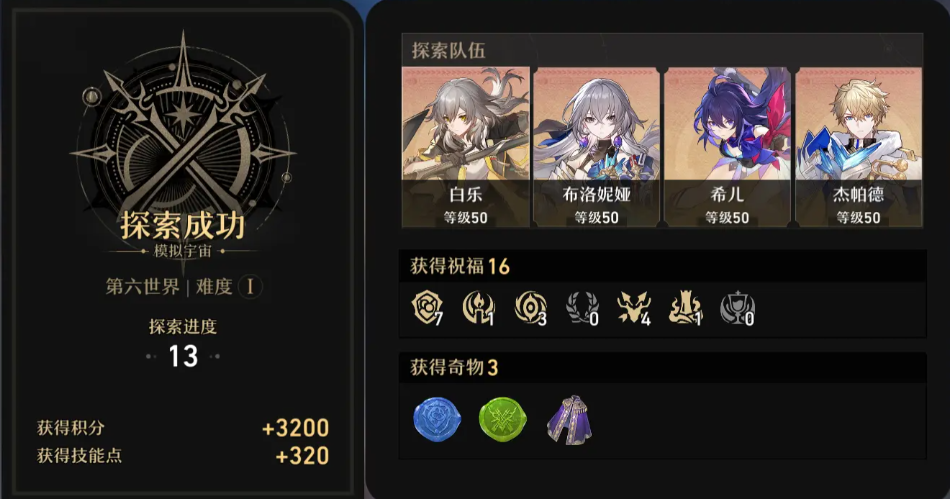Viewport: 950px width, 499px height.
Task: Inspect the purple cape curio item
Action: (x=570, y=419)
